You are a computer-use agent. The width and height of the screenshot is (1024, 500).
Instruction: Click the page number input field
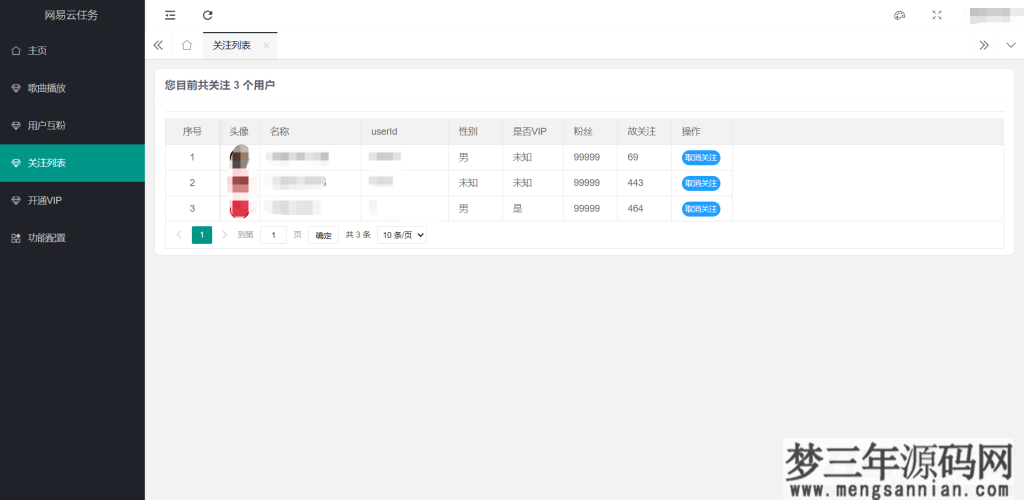tap(273, 235)
